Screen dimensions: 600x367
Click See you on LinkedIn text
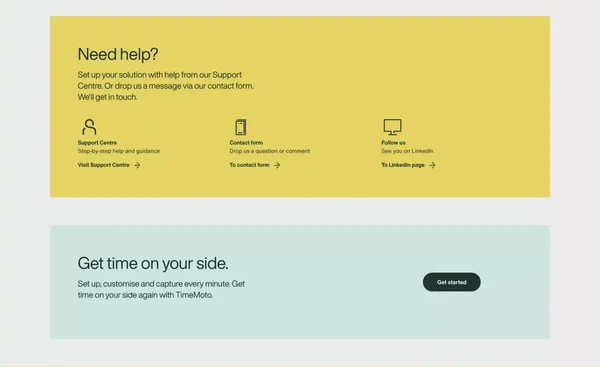[407, 151]
